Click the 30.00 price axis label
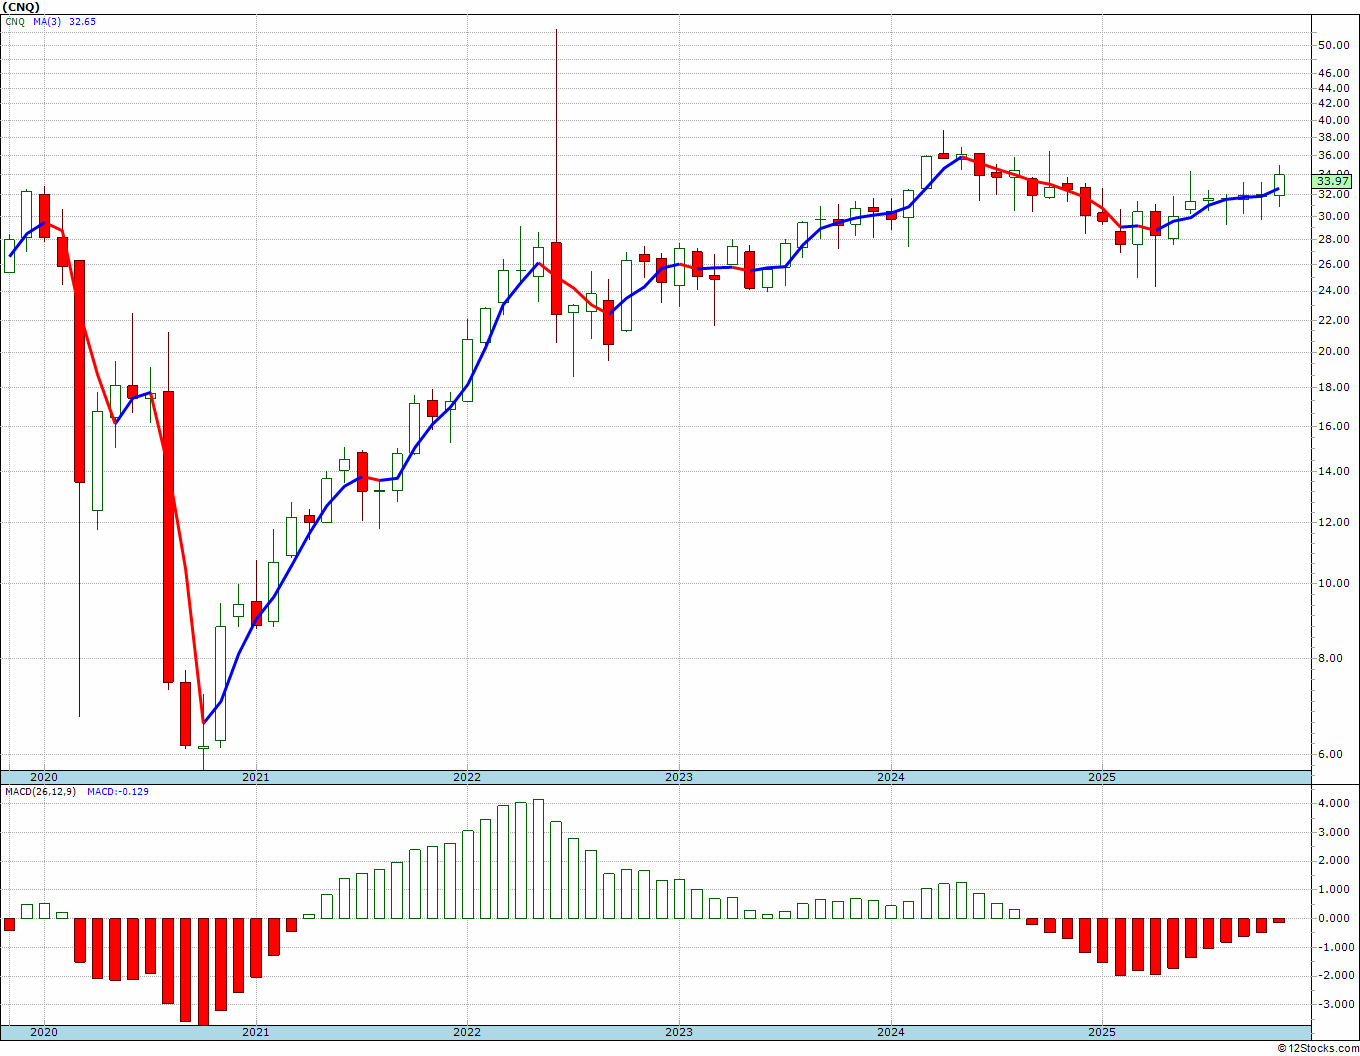Screen dimensions: 1360x1056 coord(1333,216)
